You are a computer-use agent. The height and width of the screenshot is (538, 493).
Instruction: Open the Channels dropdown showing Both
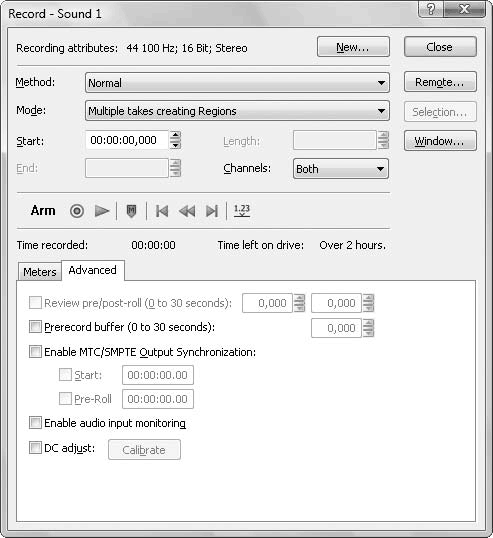pos(341,168)
